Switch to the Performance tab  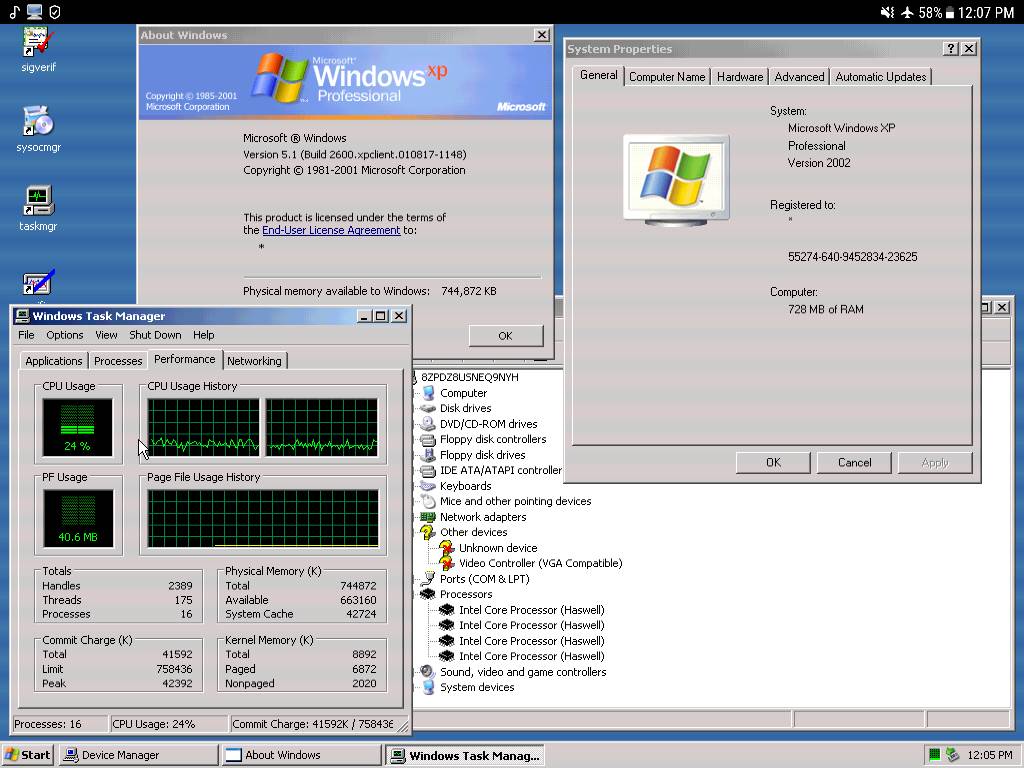point(185,359)
